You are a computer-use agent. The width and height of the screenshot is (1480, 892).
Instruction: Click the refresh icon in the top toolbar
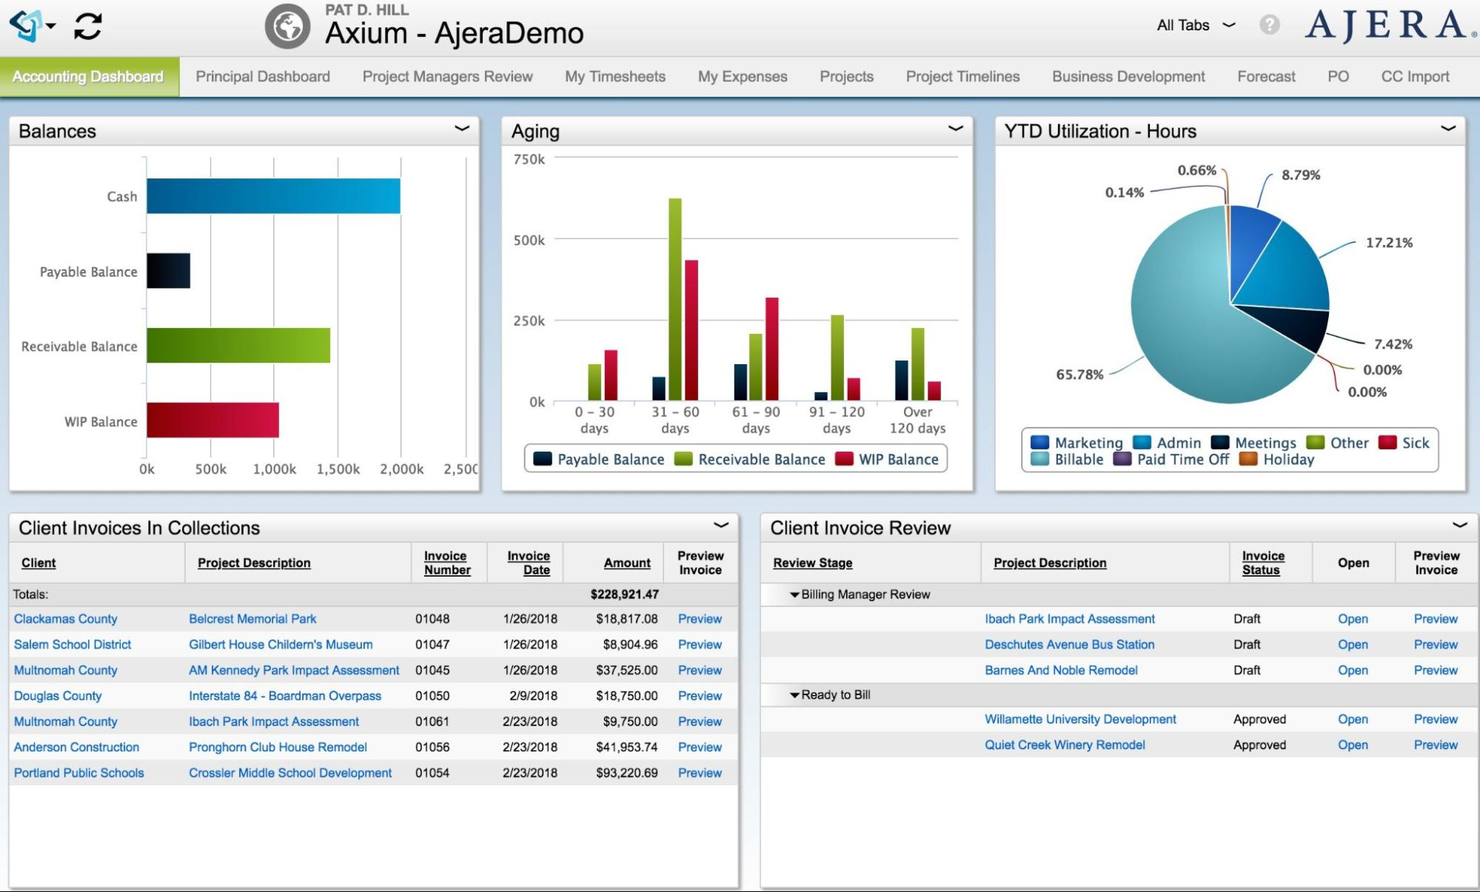click(88, 27)
